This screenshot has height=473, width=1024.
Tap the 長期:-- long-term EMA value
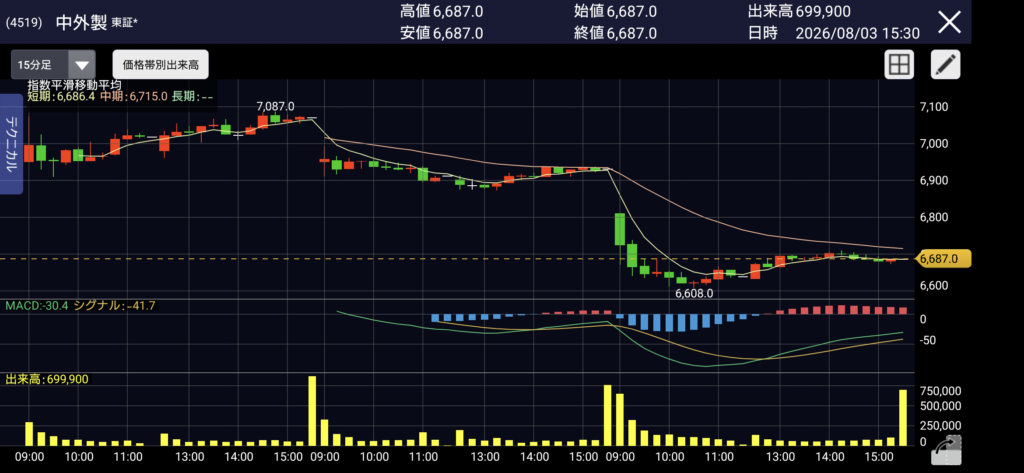pyautogui.click(x=193, y=97)
